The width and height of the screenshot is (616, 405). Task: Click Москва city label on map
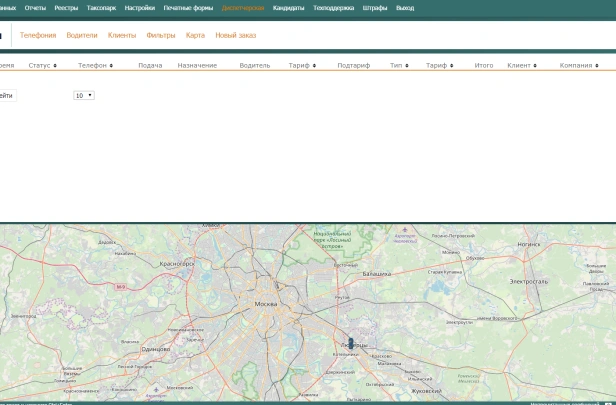click(266, 303)
